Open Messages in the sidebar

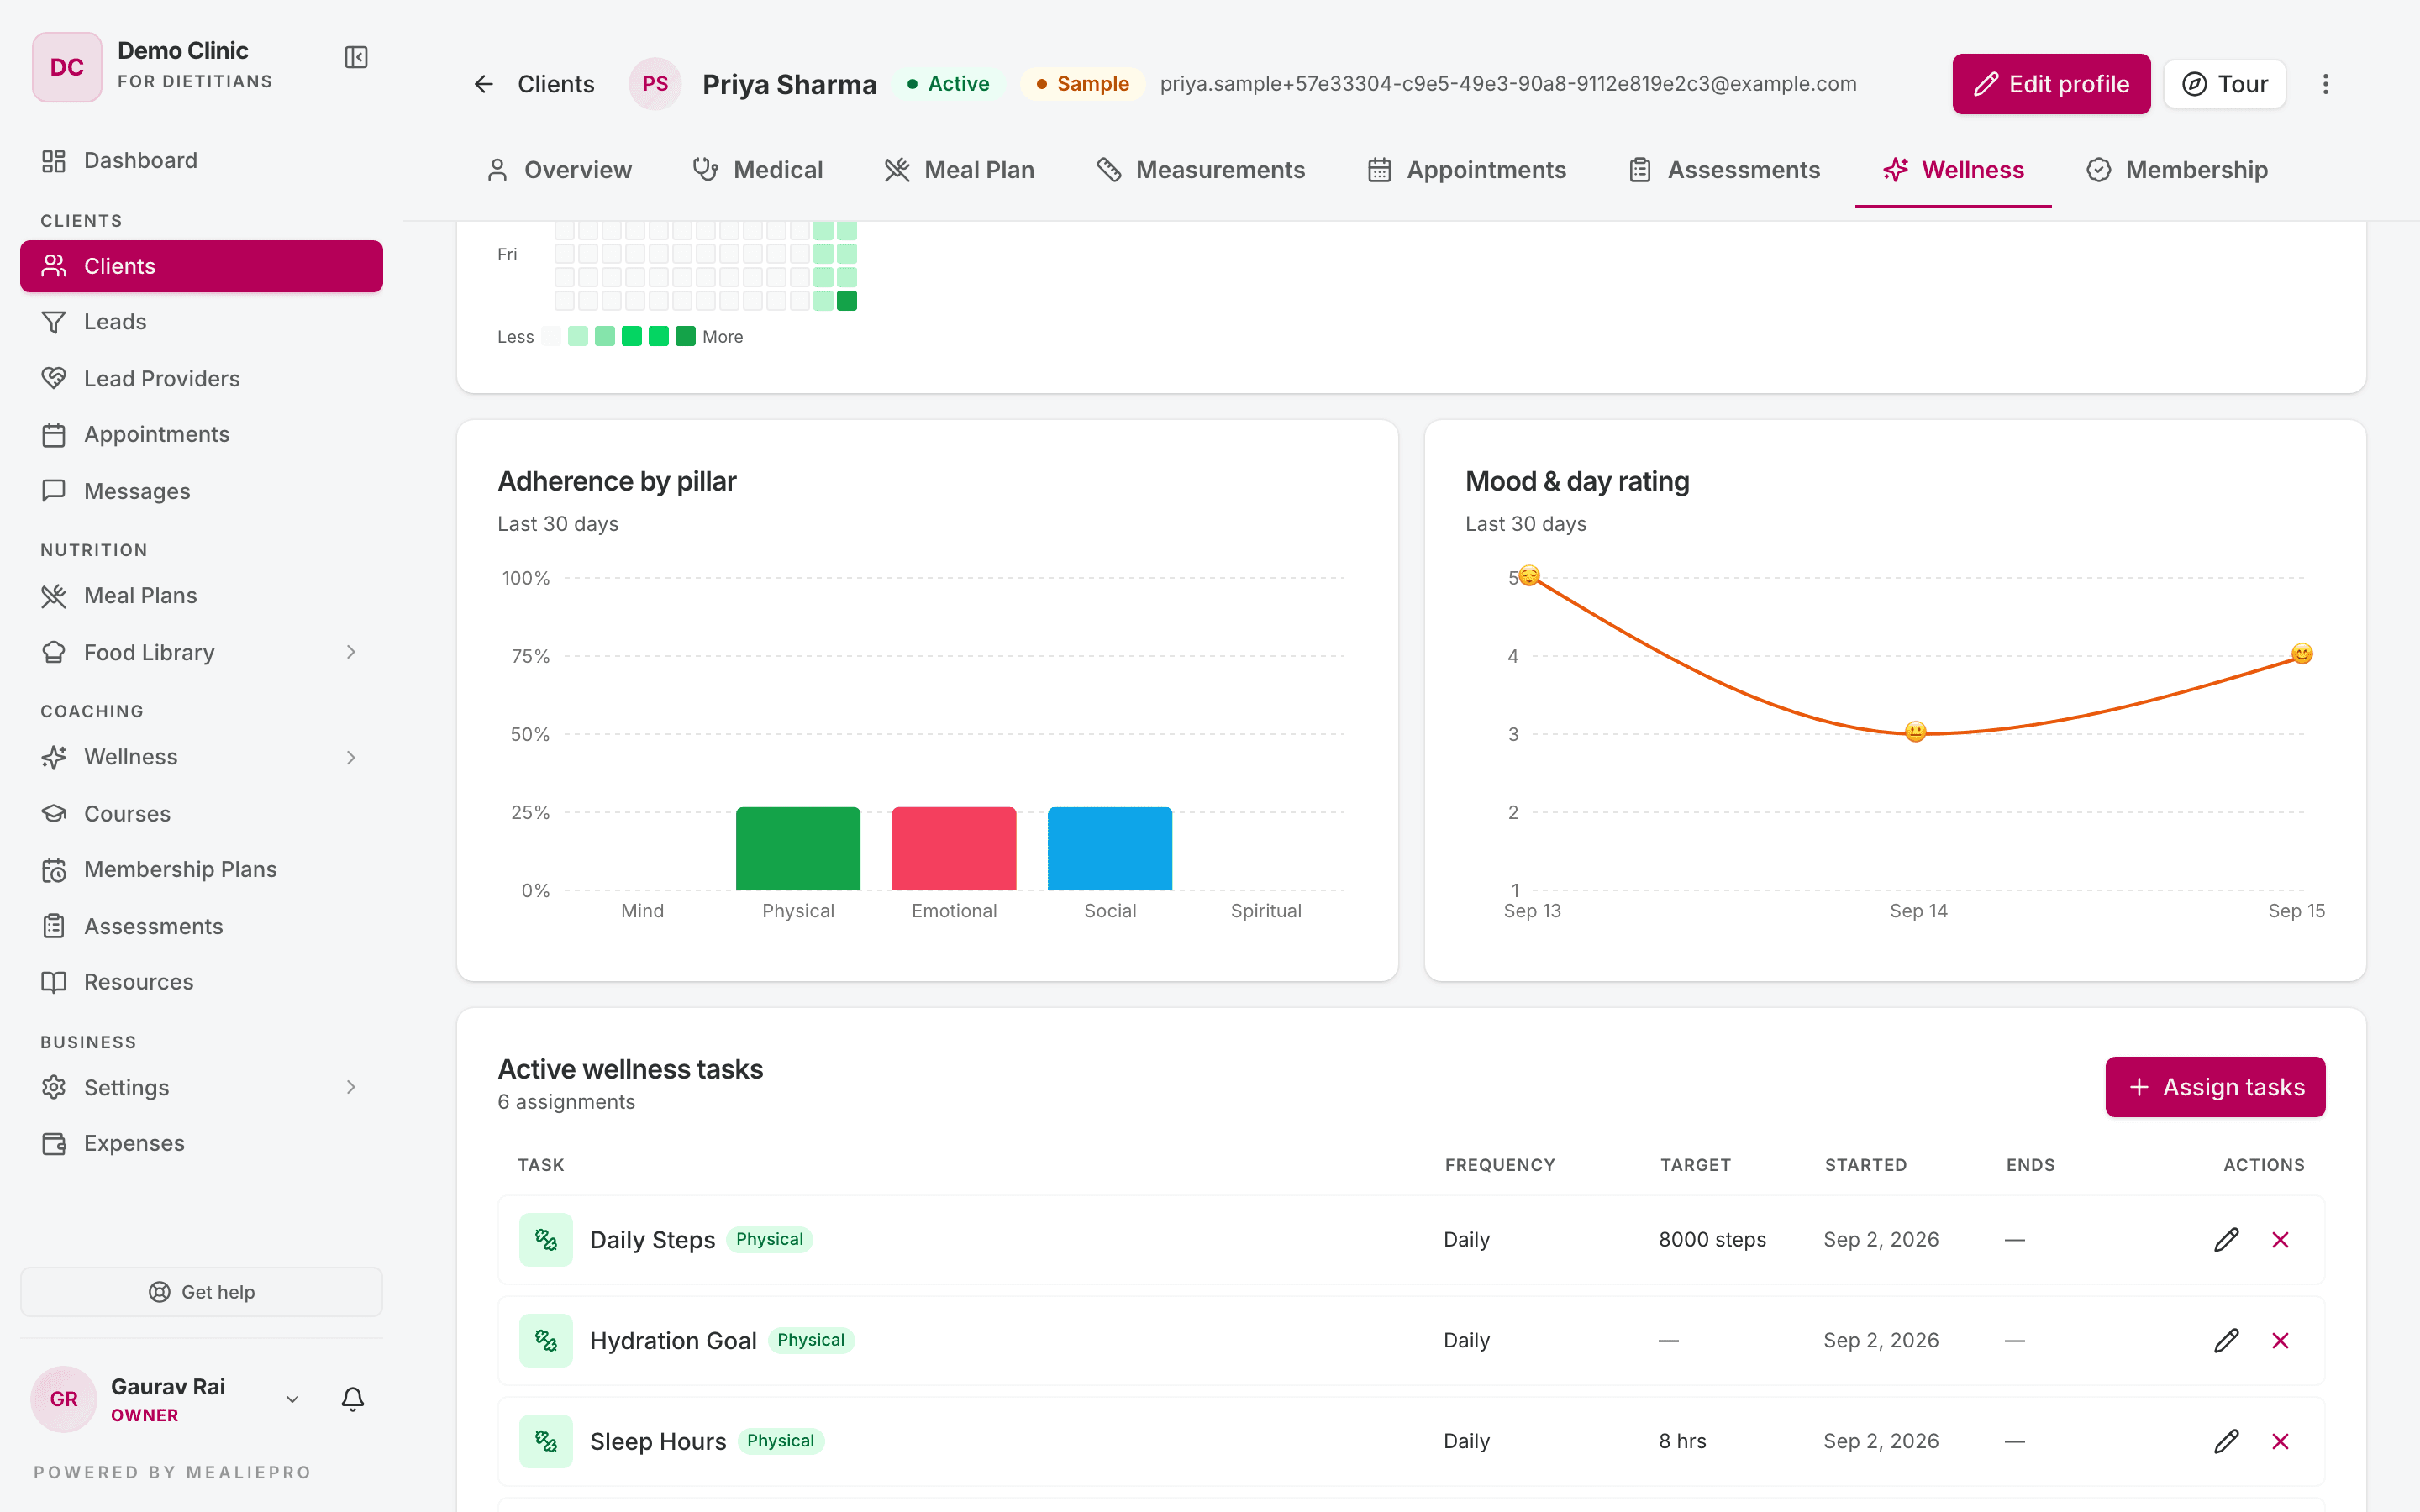[201, 491]
